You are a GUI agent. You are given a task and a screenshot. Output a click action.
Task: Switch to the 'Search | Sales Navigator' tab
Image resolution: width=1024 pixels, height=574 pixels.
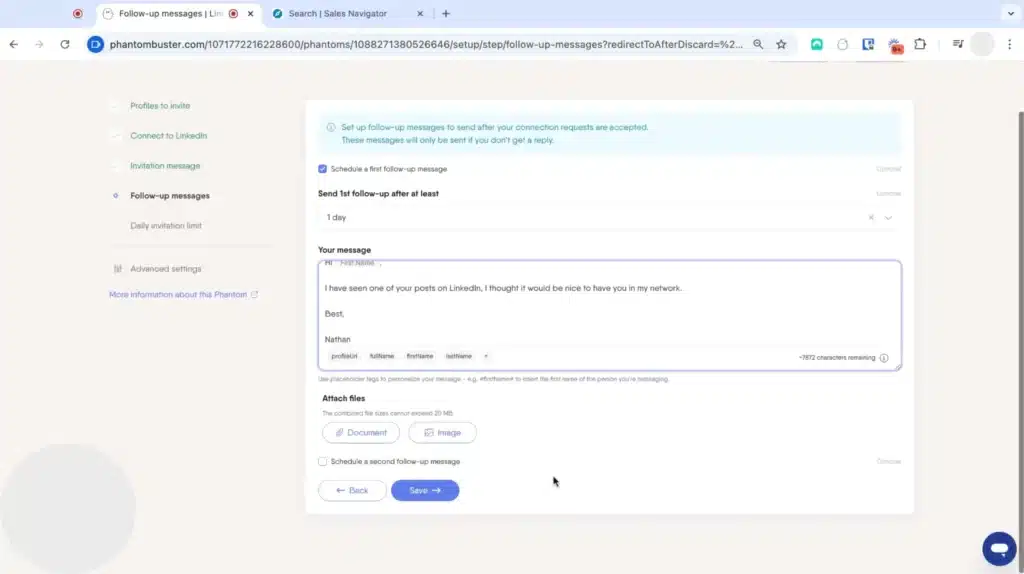[337, 14]
